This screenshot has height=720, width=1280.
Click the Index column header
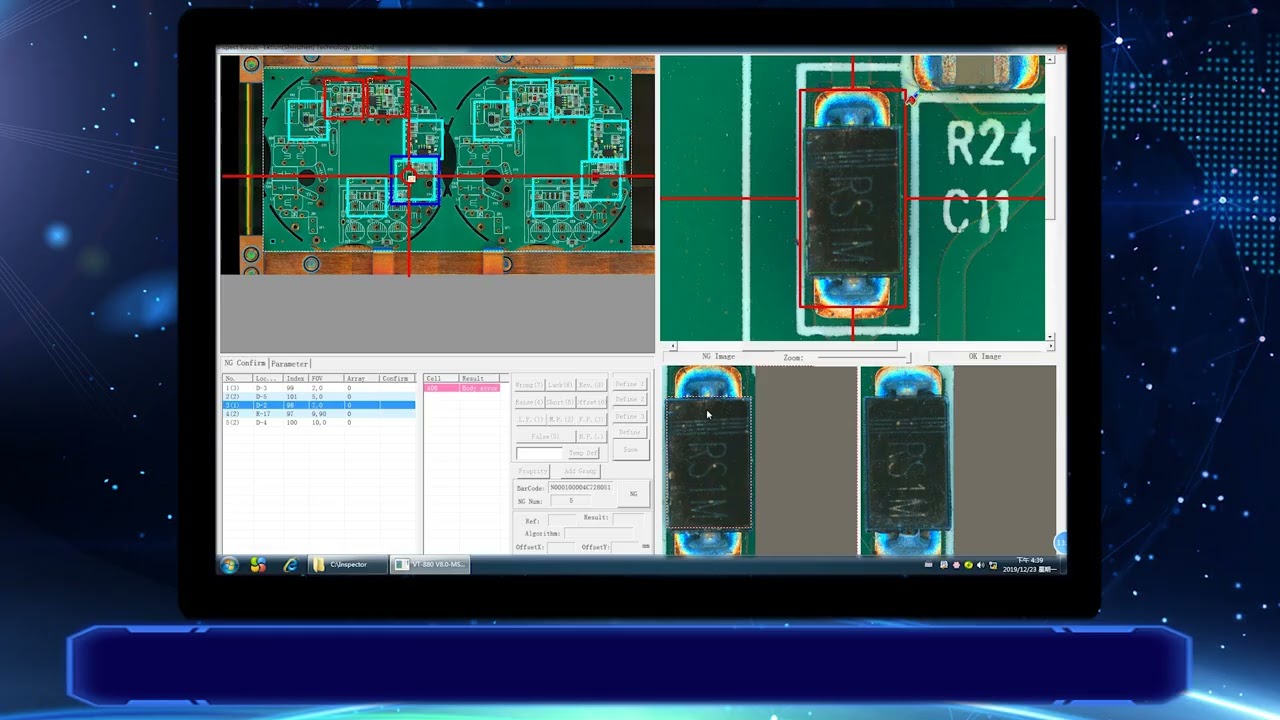point(297,379)
